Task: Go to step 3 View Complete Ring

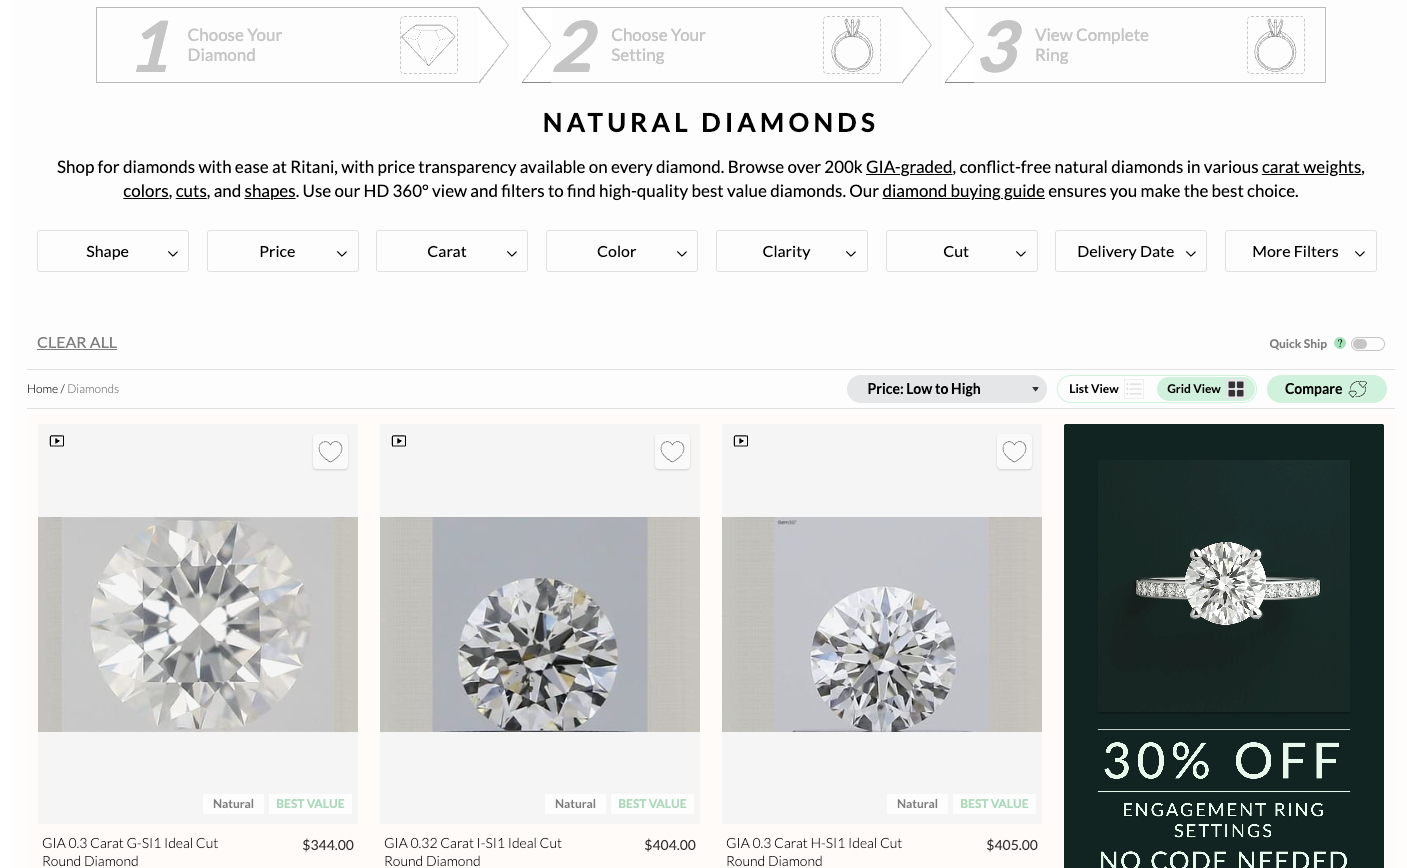Action: 1134,45
